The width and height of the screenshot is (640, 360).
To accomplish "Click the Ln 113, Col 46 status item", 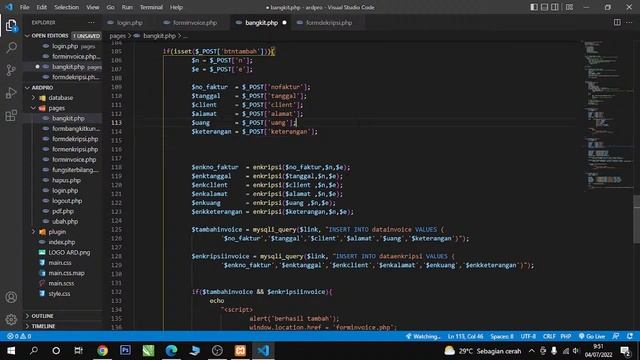I will click(x=465, y=336).
